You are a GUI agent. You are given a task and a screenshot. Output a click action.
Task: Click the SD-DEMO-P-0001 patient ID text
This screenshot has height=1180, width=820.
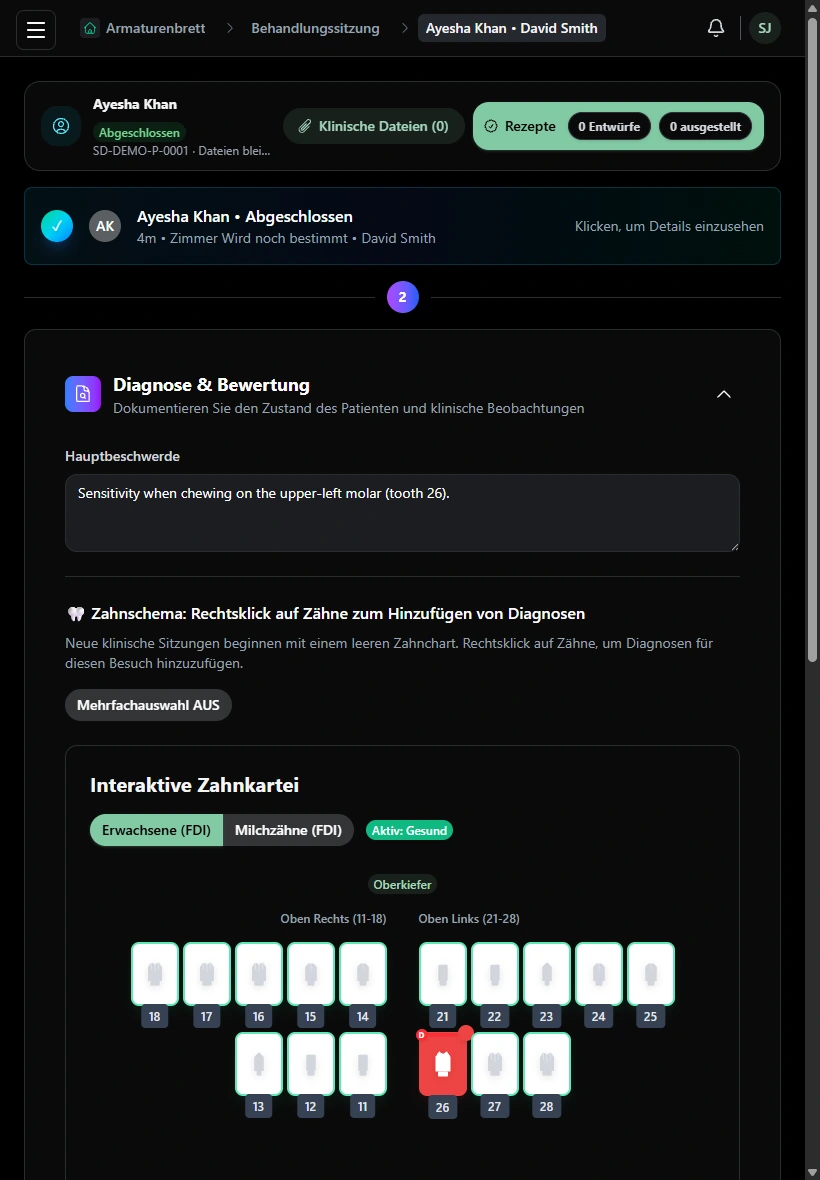coord(141,151)
